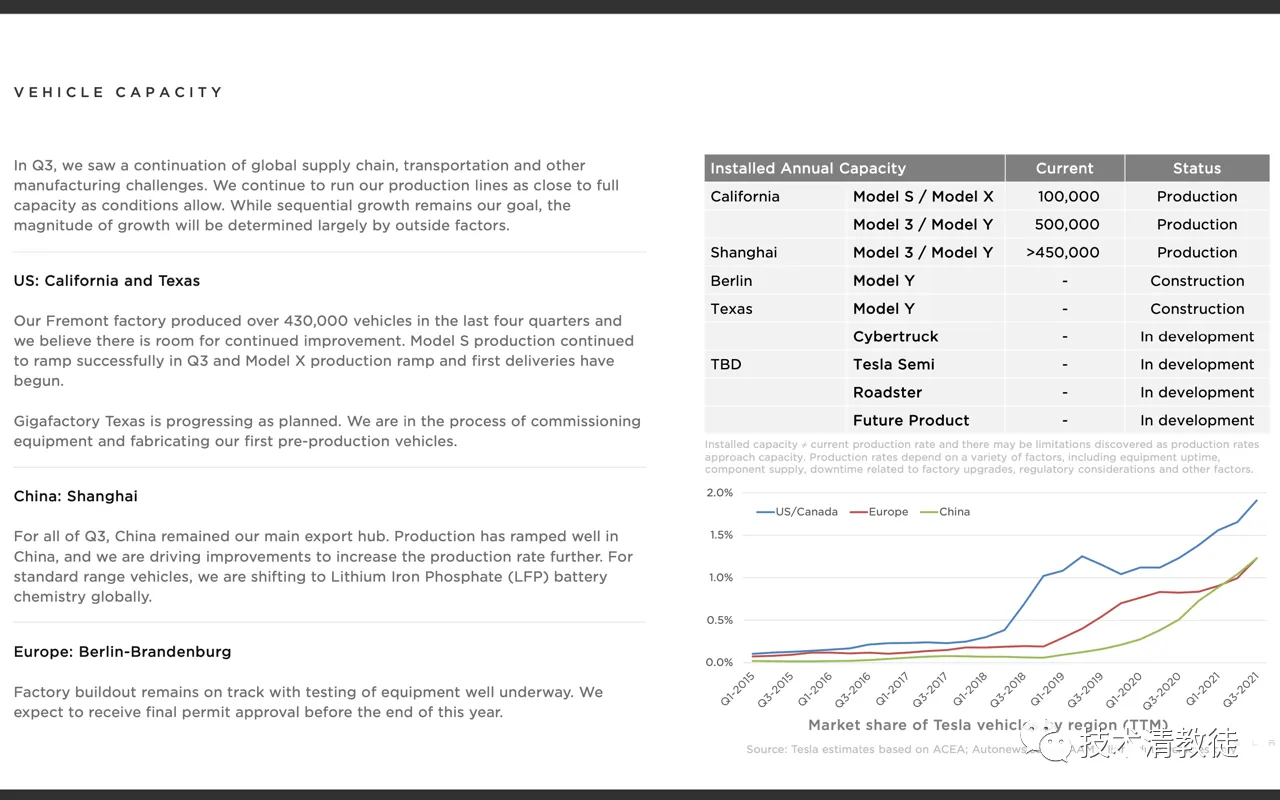The height and width of the screenshot is (800, 1280).
Task: Click the "100,000" capacity value
Action: tap(1068, 196)
